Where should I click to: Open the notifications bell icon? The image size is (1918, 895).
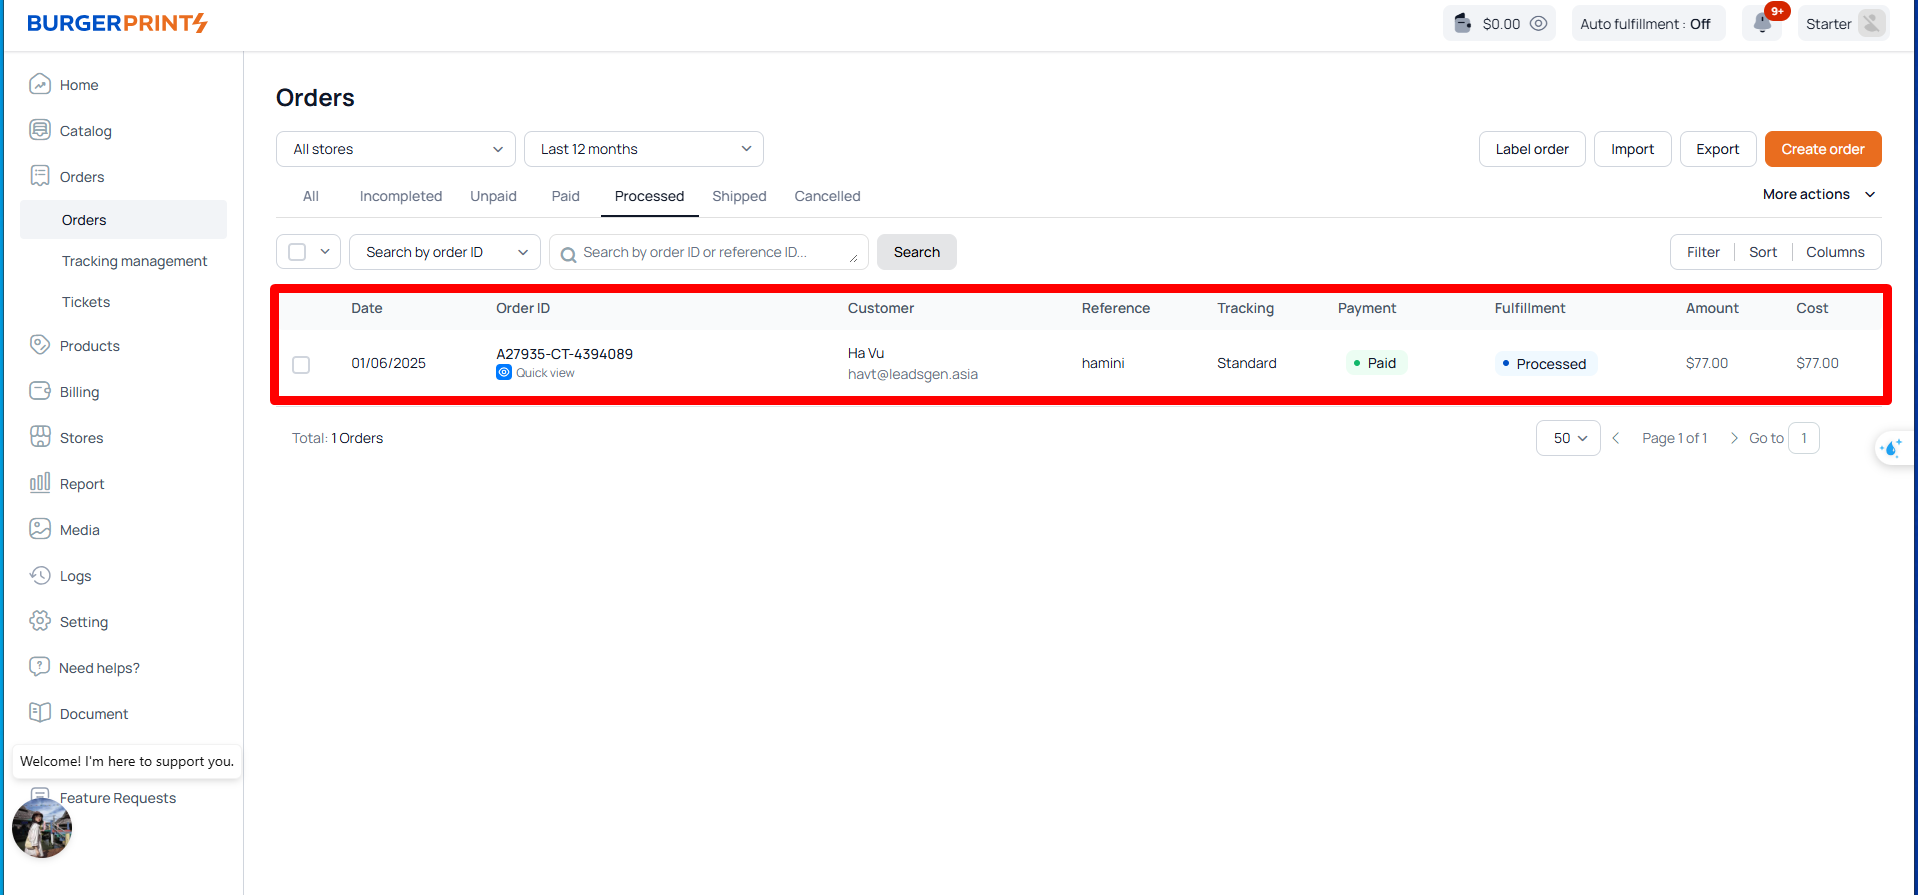pyautogui.click(x=1762, y=23)
